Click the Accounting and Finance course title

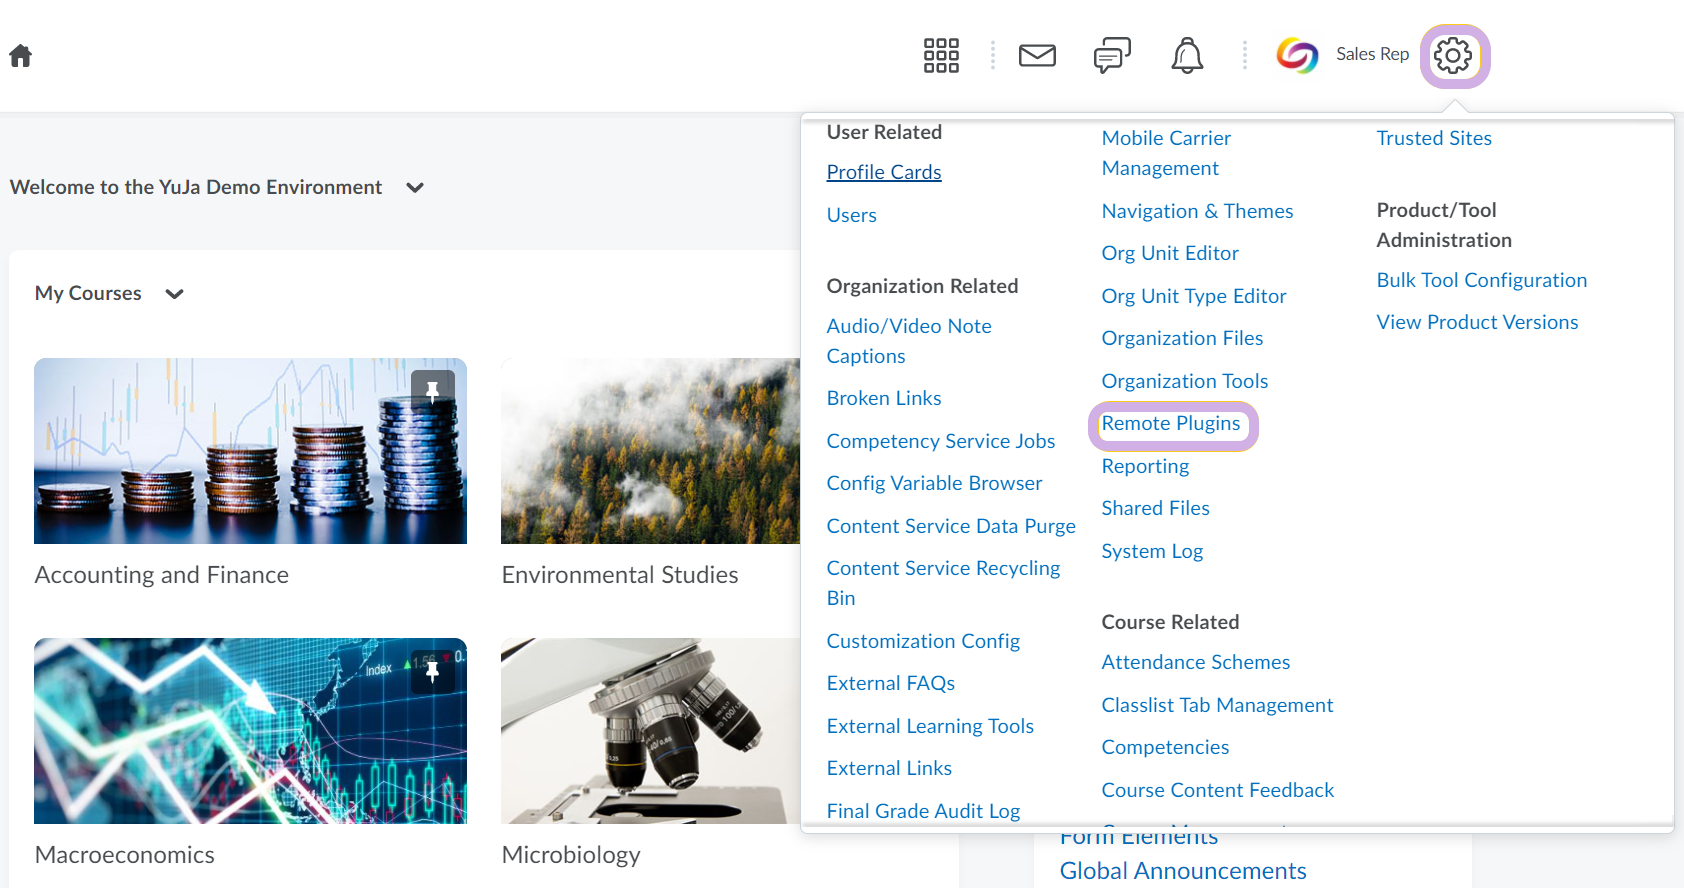click(162, 575)
